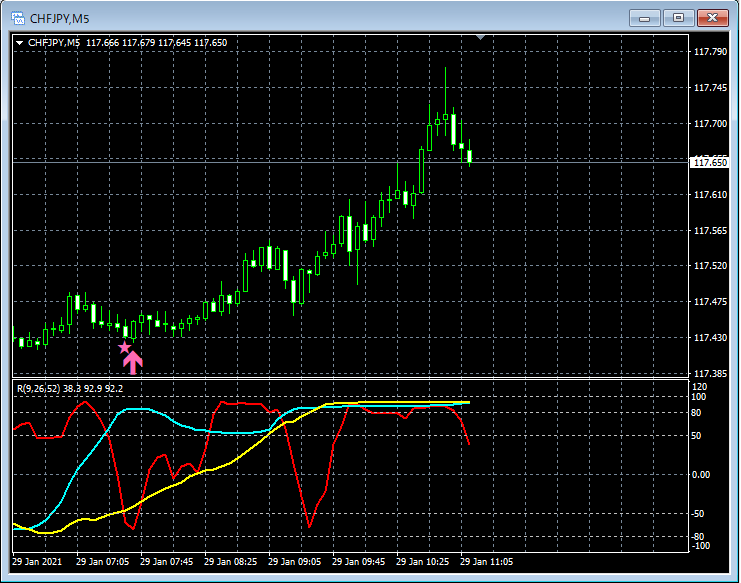
Task: Click the pink star signal marker
Action: coord(124,348)
